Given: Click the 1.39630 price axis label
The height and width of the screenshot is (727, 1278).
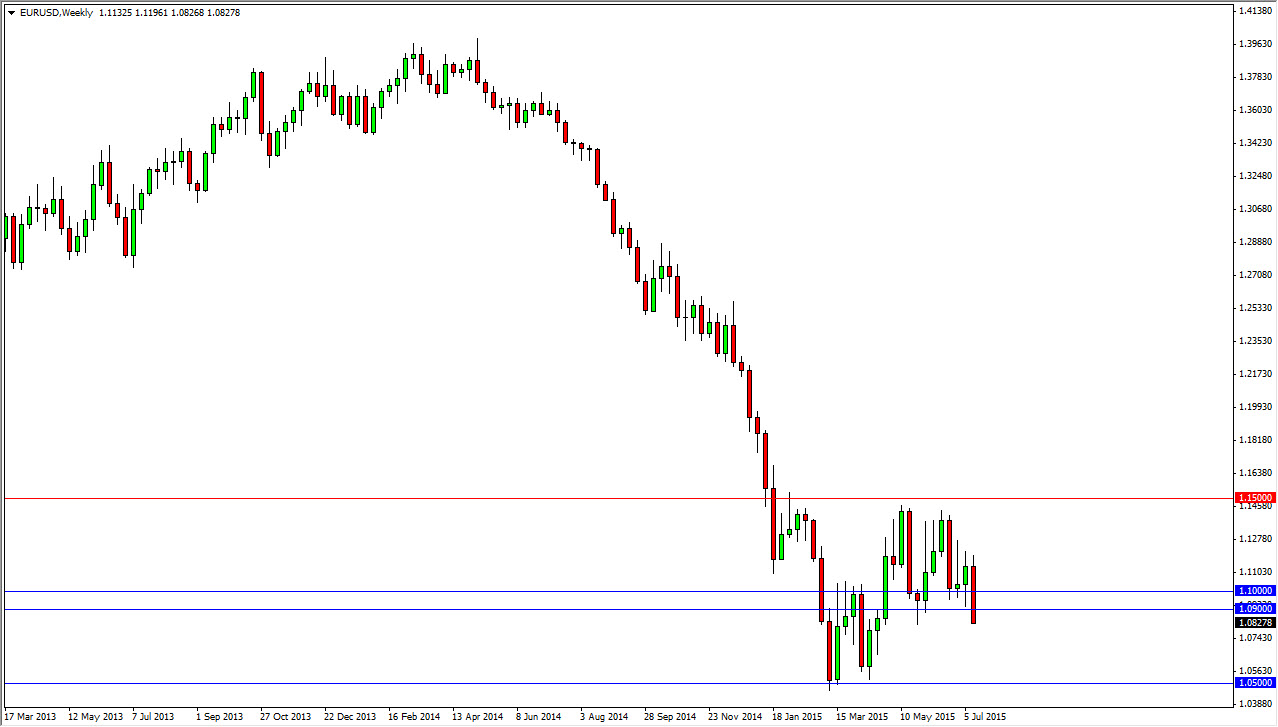Looking at the screenshot, I should 1253,44.
